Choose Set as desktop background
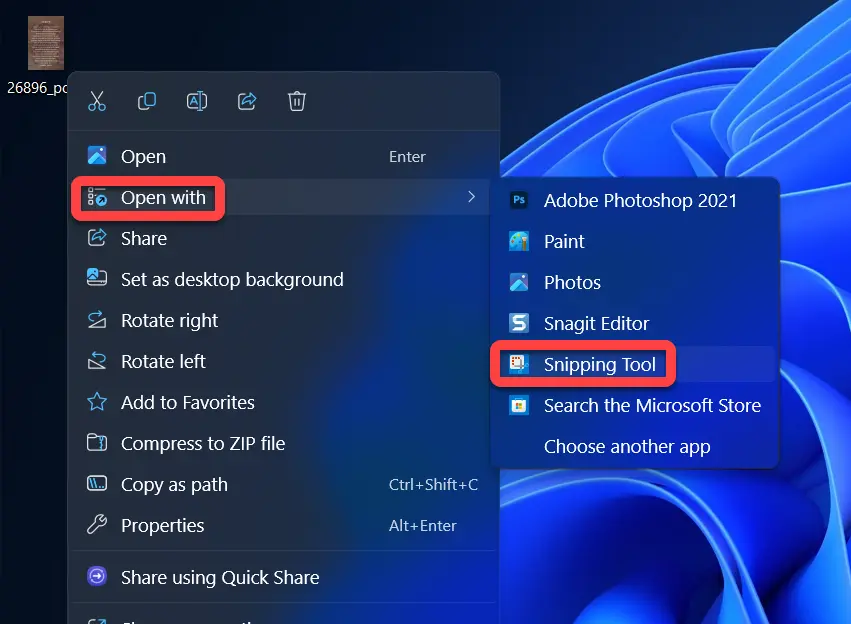This screenshot has width=851, height=624. coord(283,279)
